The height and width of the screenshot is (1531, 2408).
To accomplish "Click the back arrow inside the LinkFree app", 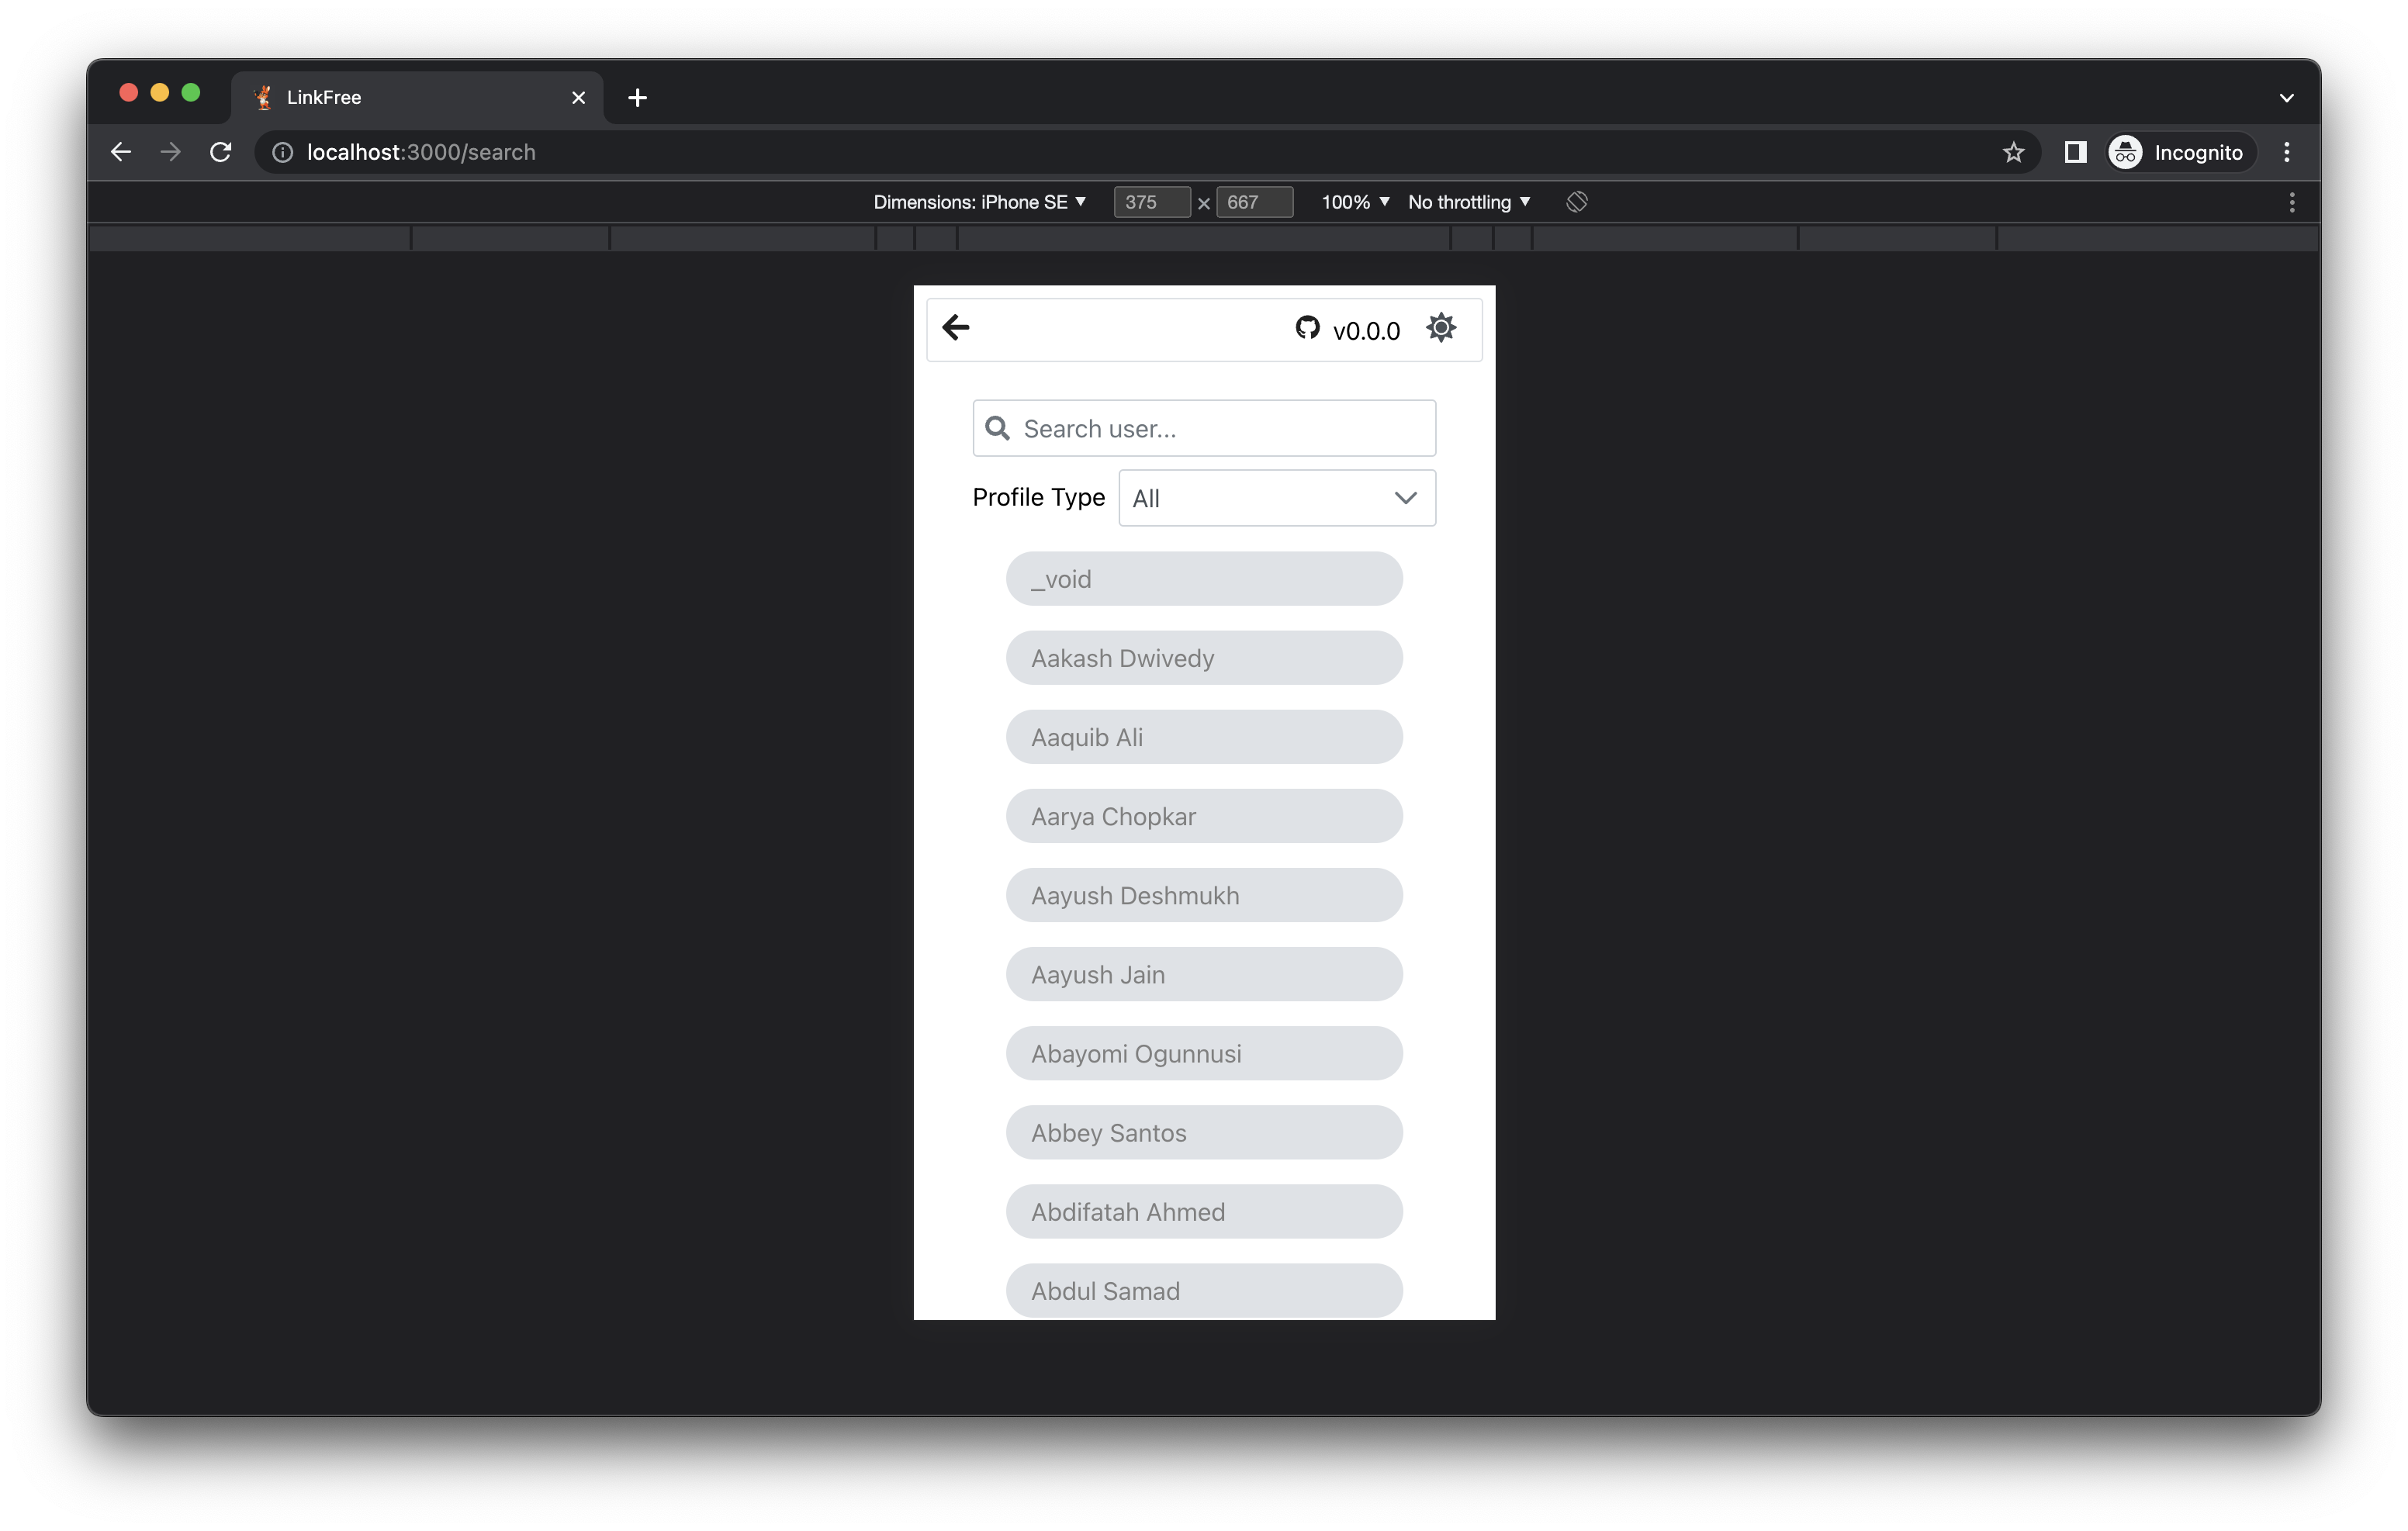I will point(956,327).
